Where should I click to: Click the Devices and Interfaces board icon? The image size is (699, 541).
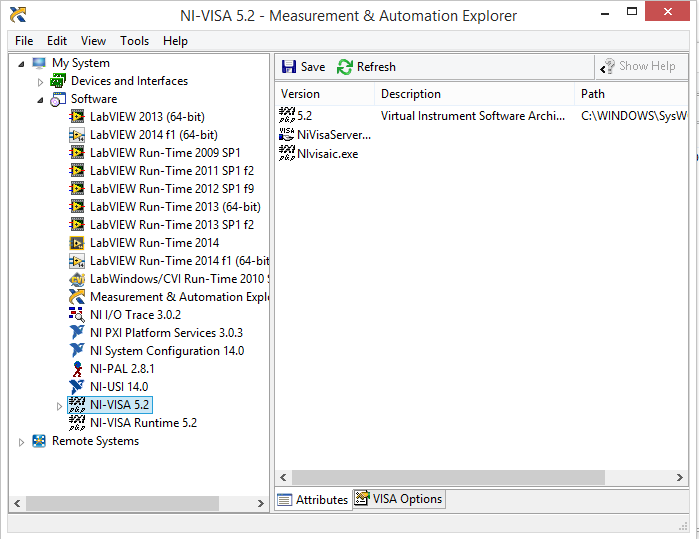pos(58,81)
